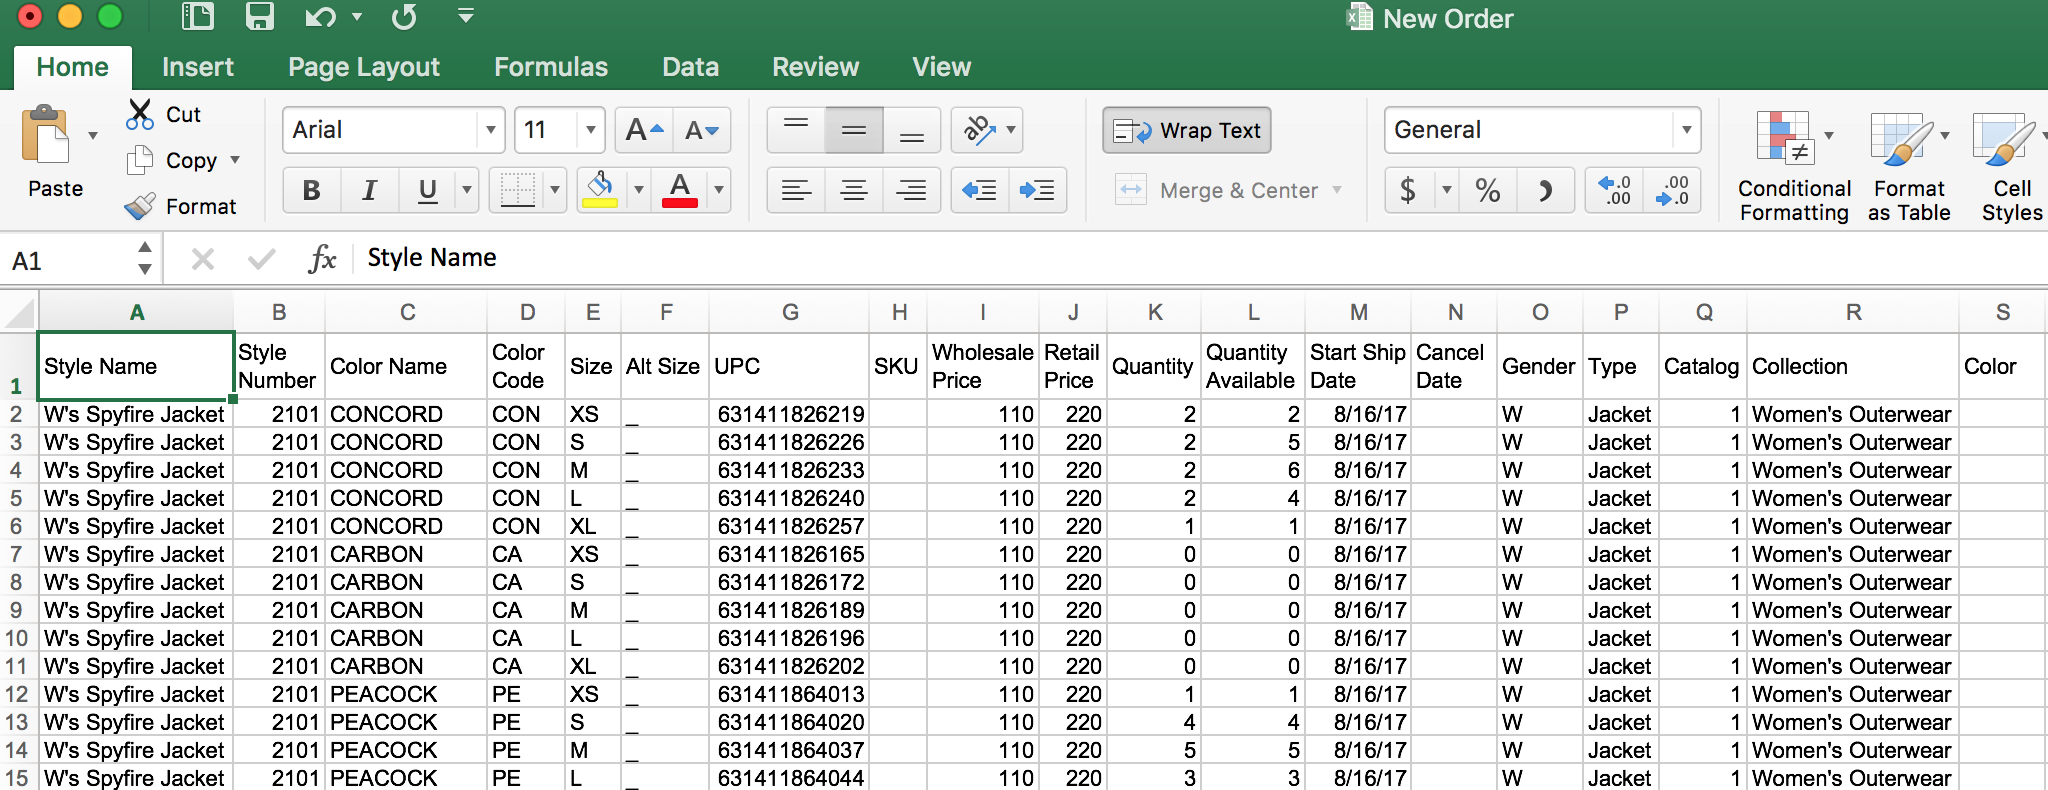Click the Center horizontal alignment icon
Viewport: 2048px width, 790px height.
point(854,190)
